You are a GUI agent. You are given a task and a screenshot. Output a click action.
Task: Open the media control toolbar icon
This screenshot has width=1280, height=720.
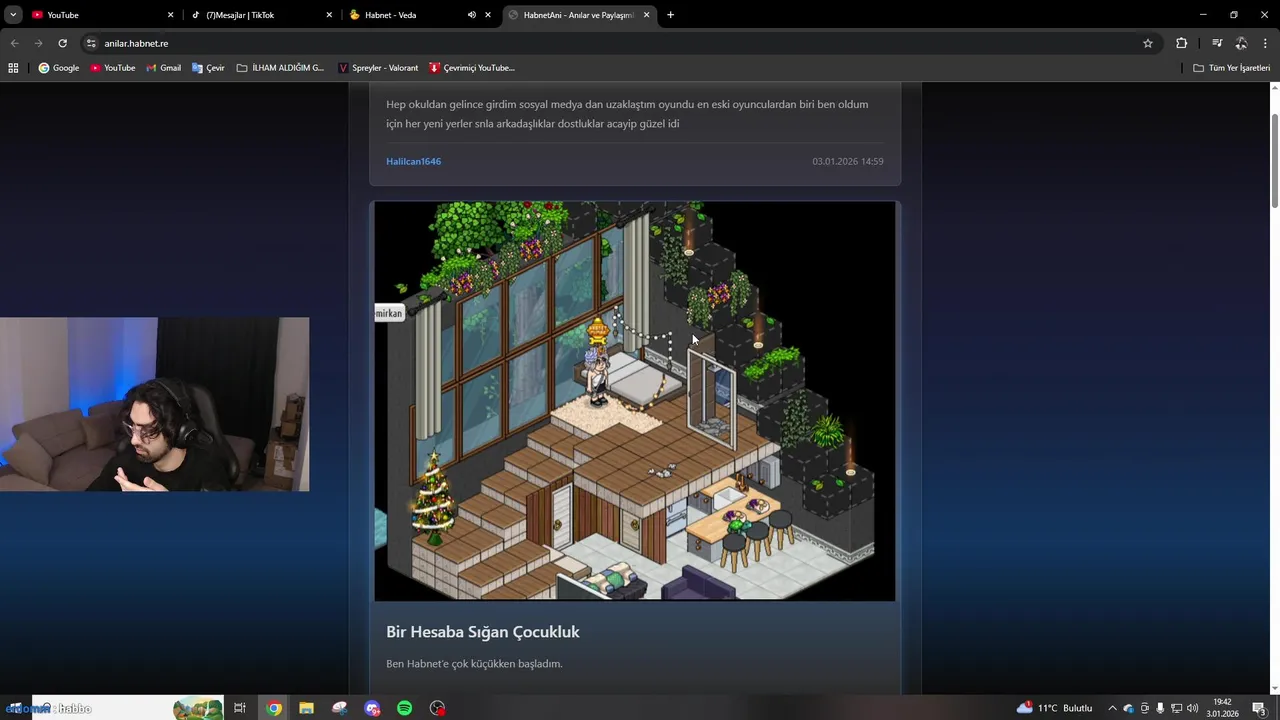point(1217,43)
